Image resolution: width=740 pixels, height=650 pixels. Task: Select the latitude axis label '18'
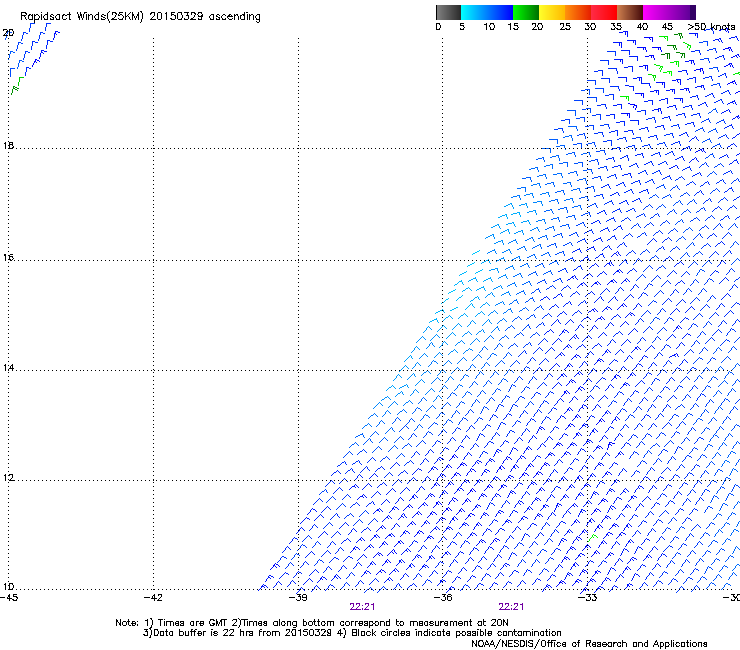tap(8, 146)
